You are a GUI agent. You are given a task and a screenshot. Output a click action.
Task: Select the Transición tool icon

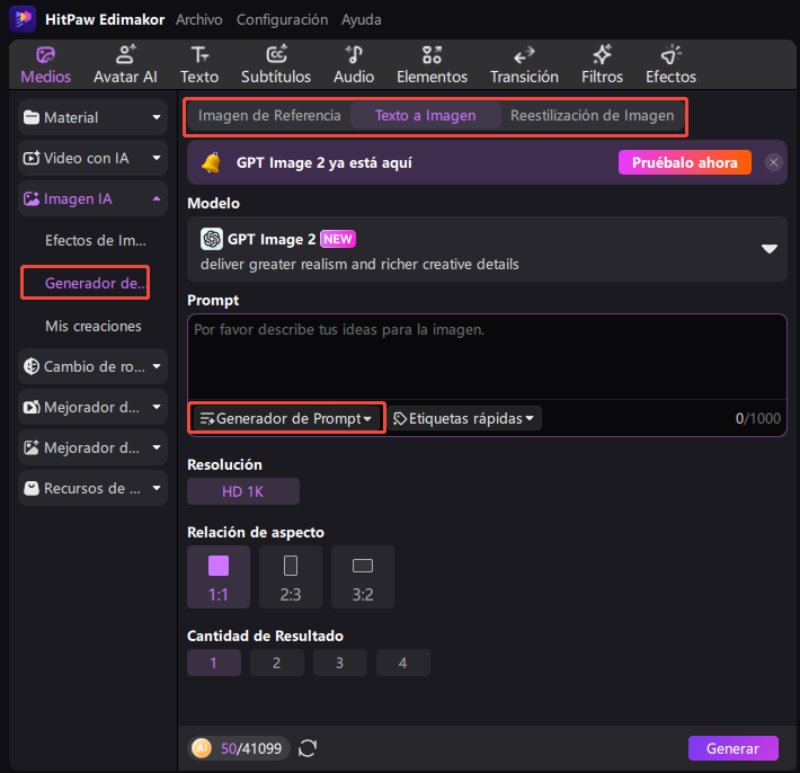[524, 55]
